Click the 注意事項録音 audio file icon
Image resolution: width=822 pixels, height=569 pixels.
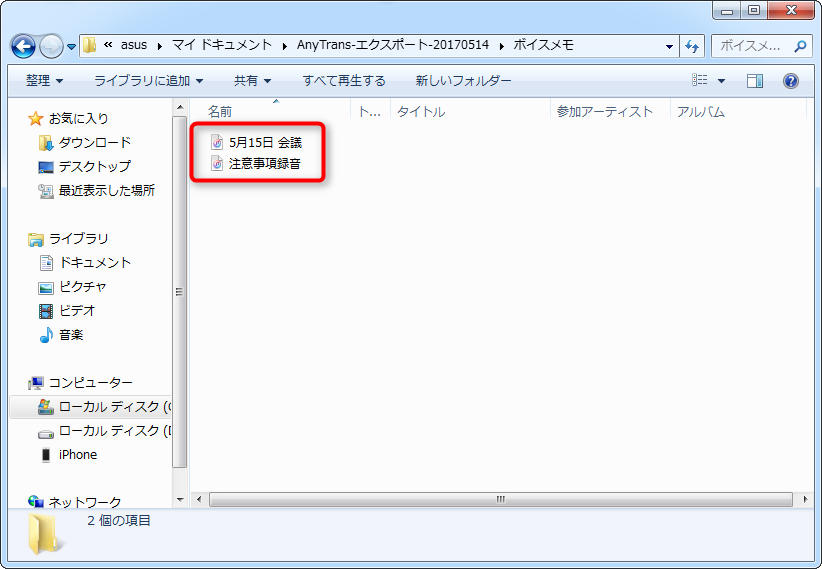(217, 164)
